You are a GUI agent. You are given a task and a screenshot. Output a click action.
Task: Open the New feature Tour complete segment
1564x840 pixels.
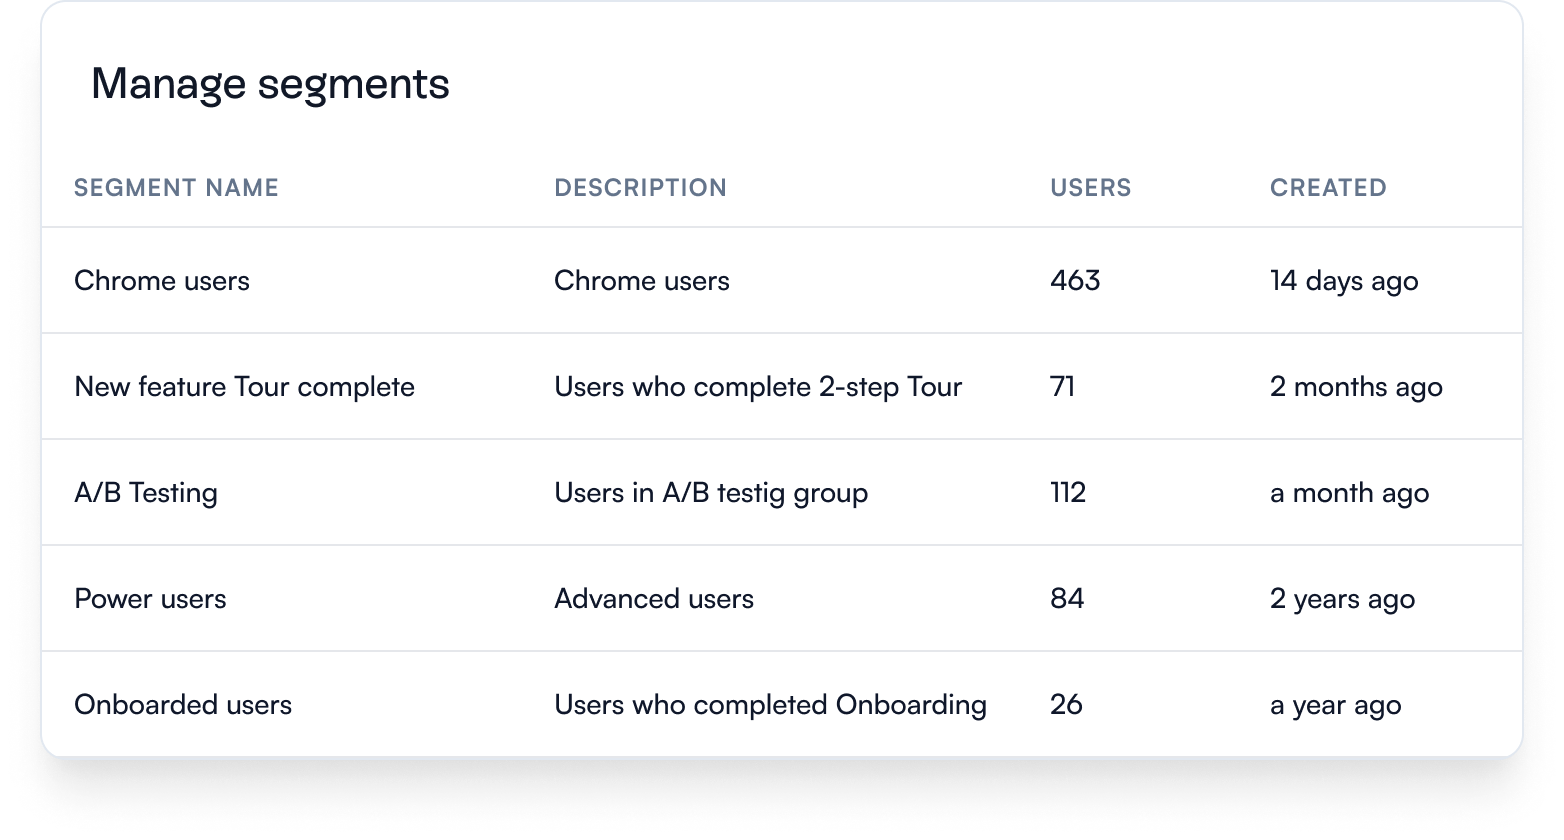[244, 387]
